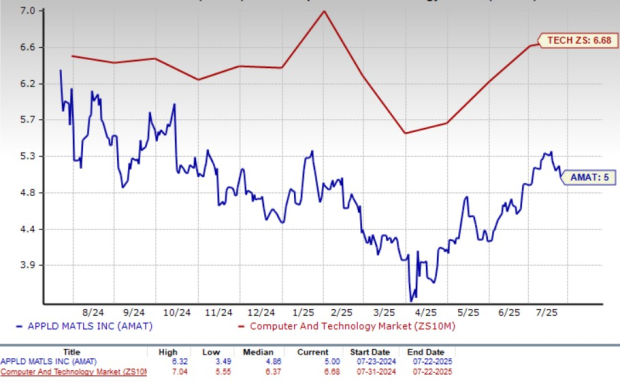Click the 7.0 y-axis label
620x390 pixels.
pos(27,11)
